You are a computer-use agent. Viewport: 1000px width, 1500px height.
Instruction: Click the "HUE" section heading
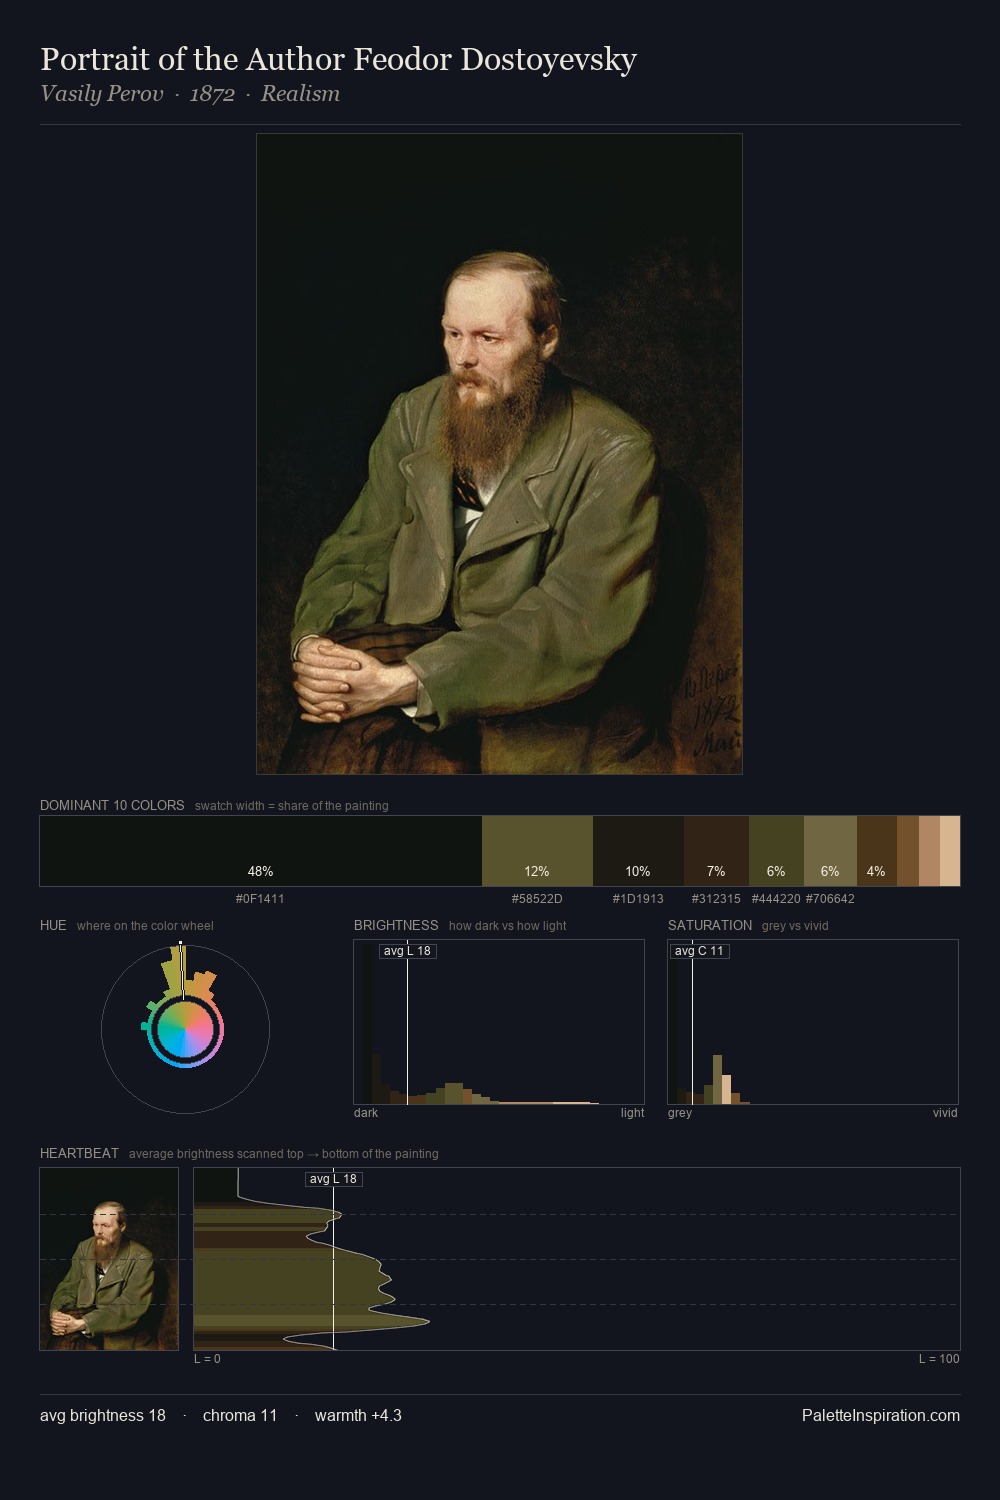pyautogui.click(x=53, y=925)
